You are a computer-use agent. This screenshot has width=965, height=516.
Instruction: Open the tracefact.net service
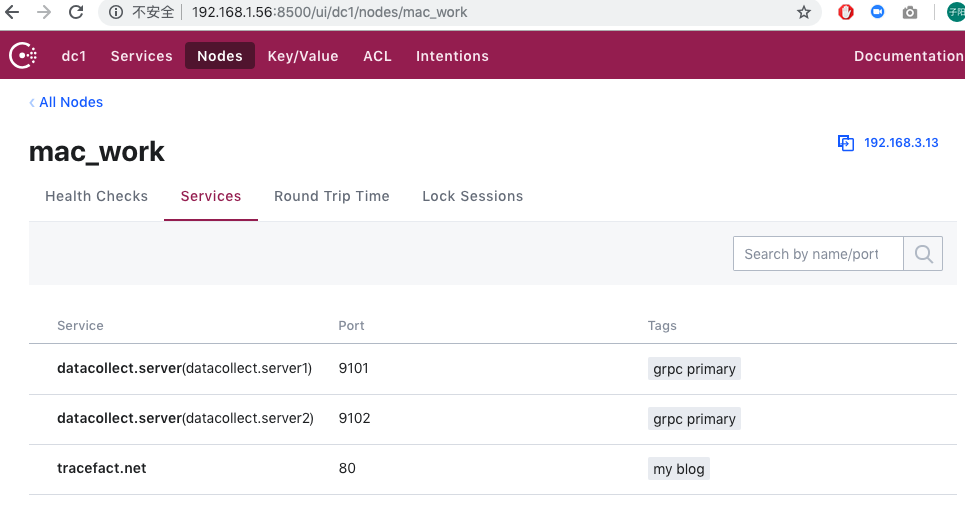[102, 468]
